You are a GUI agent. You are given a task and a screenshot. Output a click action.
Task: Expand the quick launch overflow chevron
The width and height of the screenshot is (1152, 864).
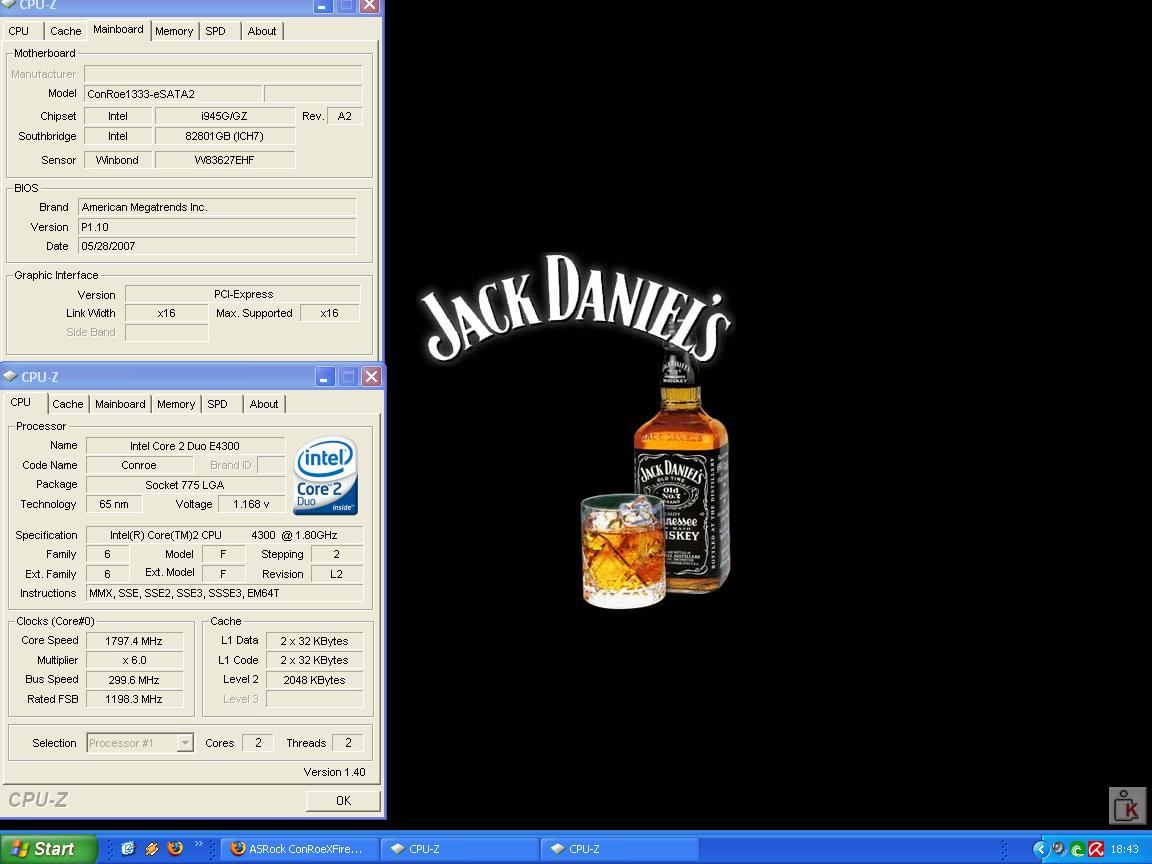[x=198, y=845]
